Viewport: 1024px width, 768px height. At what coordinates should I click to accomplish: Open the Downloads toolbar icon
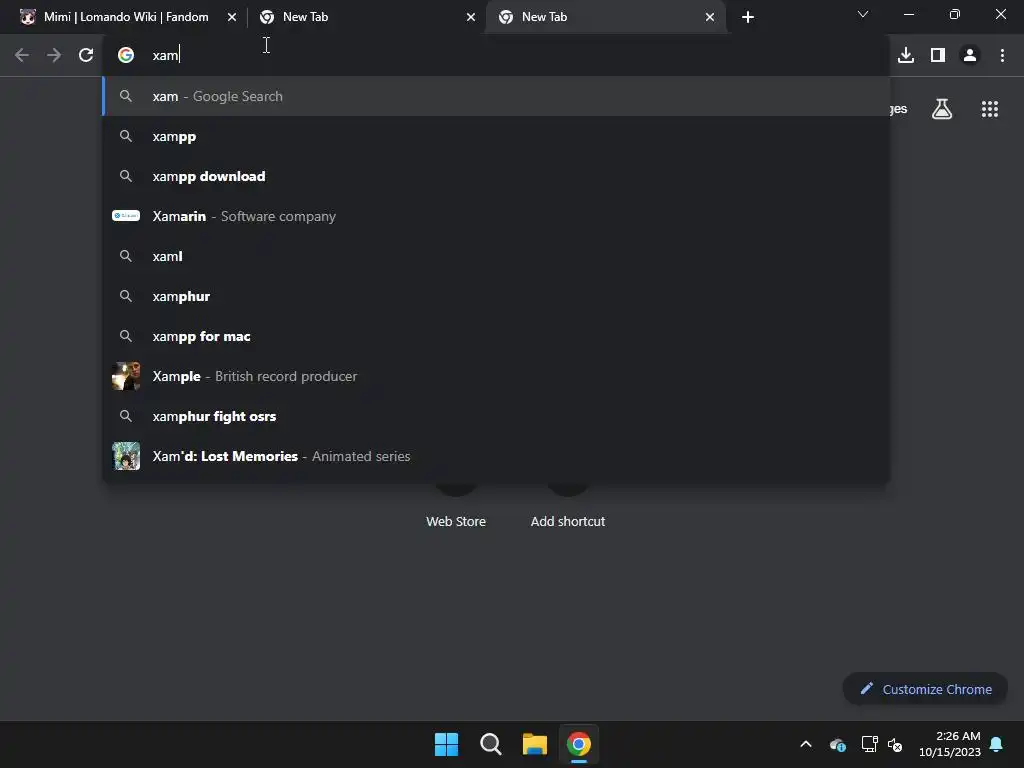(x=906, y=56)
